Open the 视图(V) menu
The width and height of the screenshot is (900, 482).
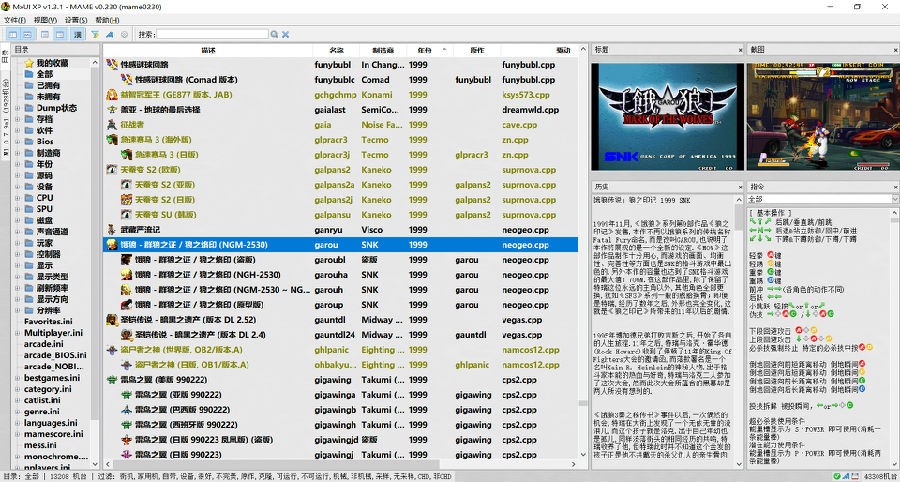point(45,20)
